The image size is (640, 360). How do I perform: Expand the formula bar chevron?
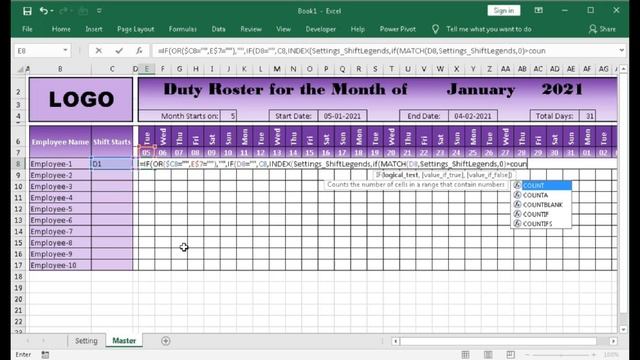621,51
